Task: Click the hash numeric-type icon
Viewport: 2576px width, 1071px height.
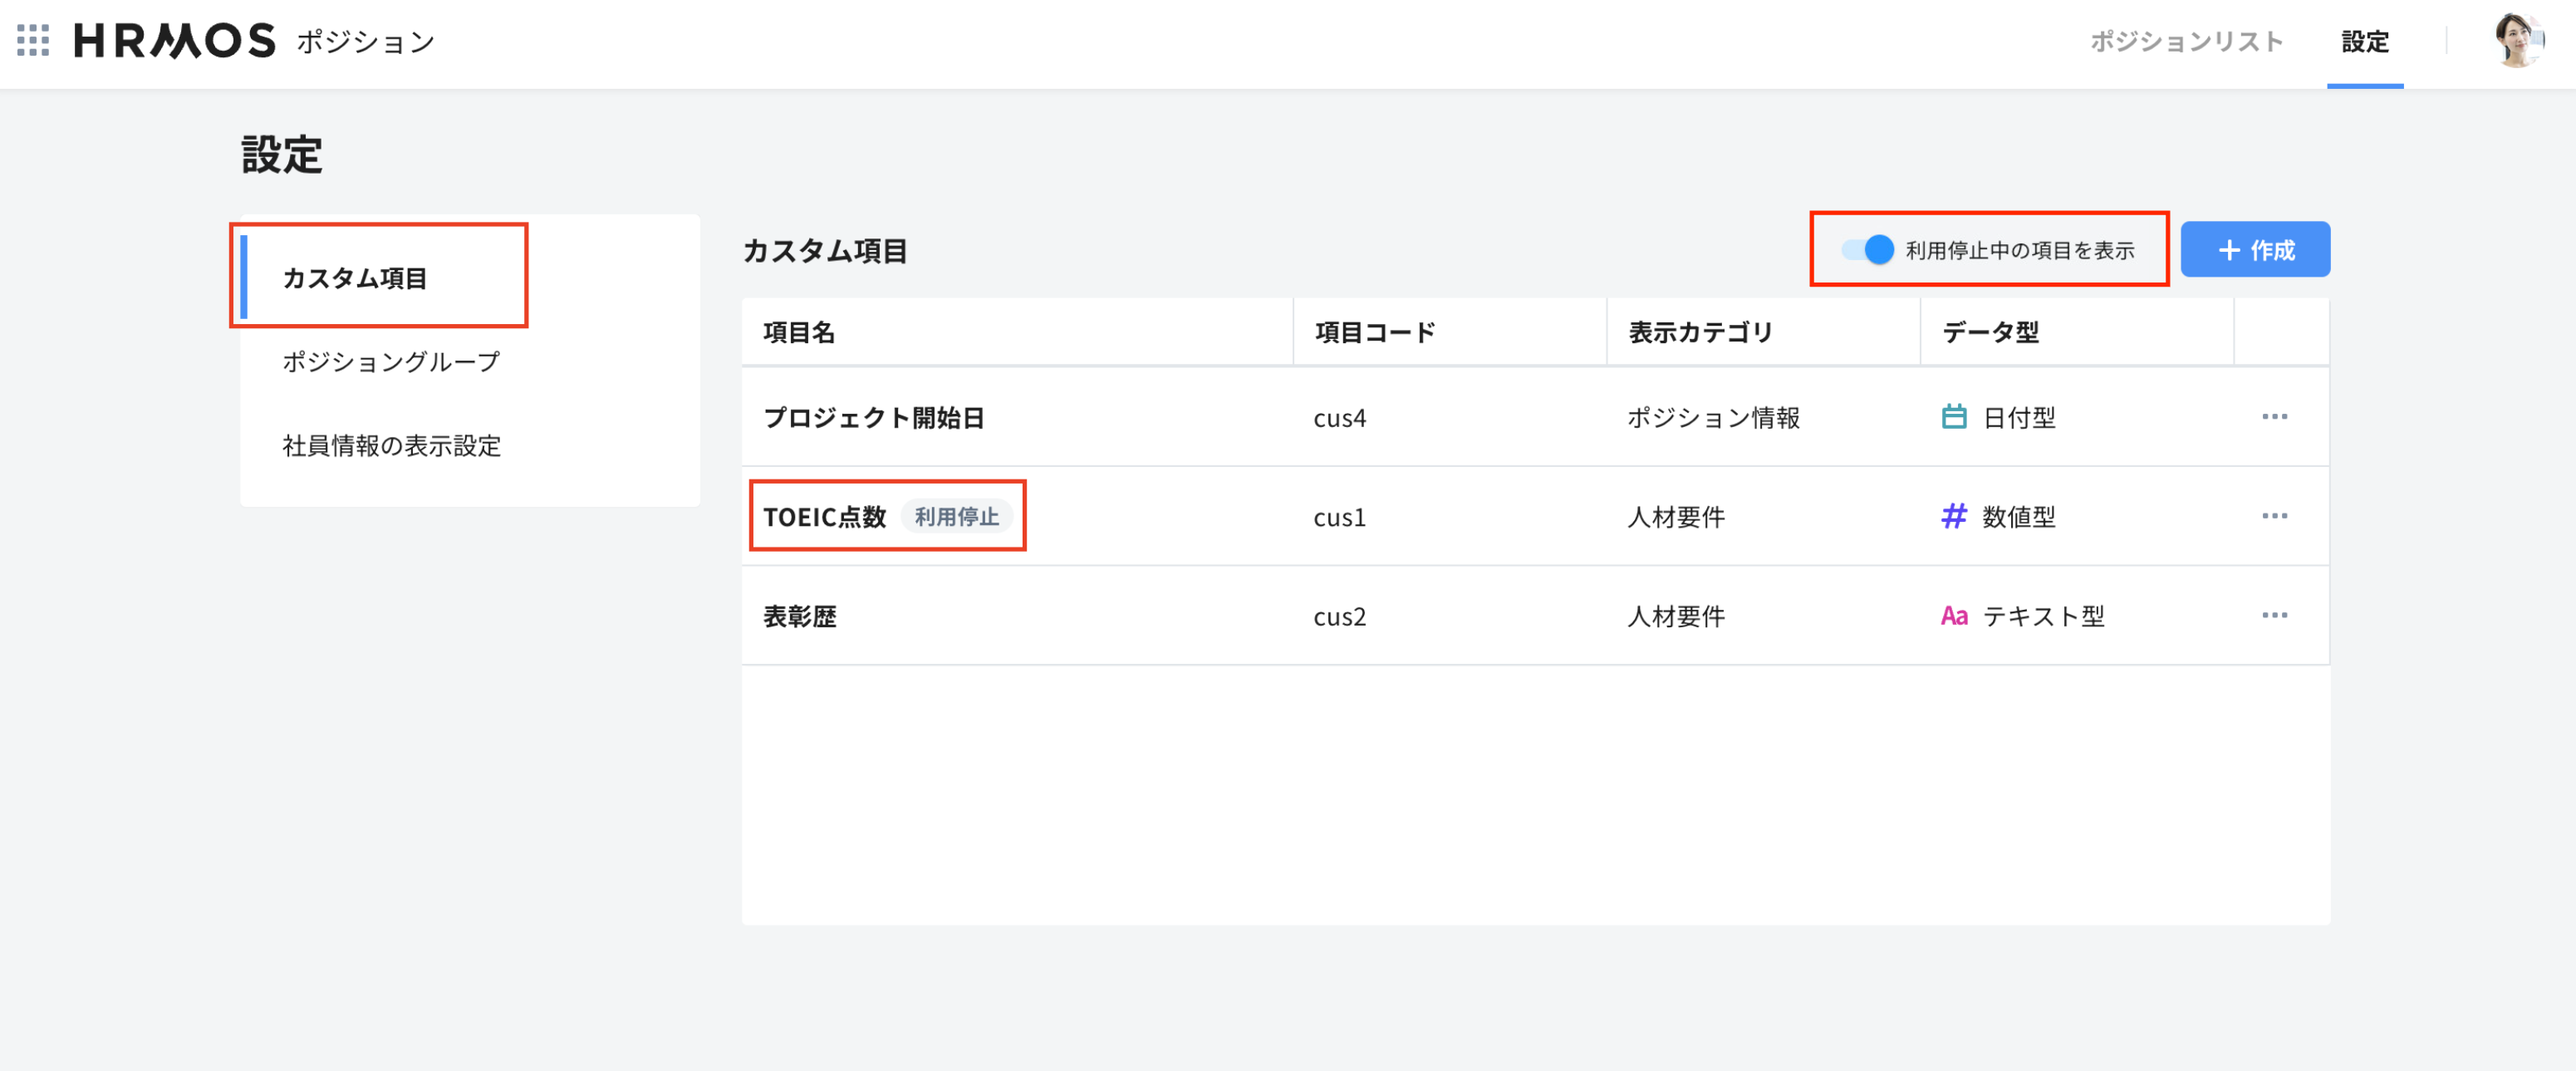Action: point(1953,516)
